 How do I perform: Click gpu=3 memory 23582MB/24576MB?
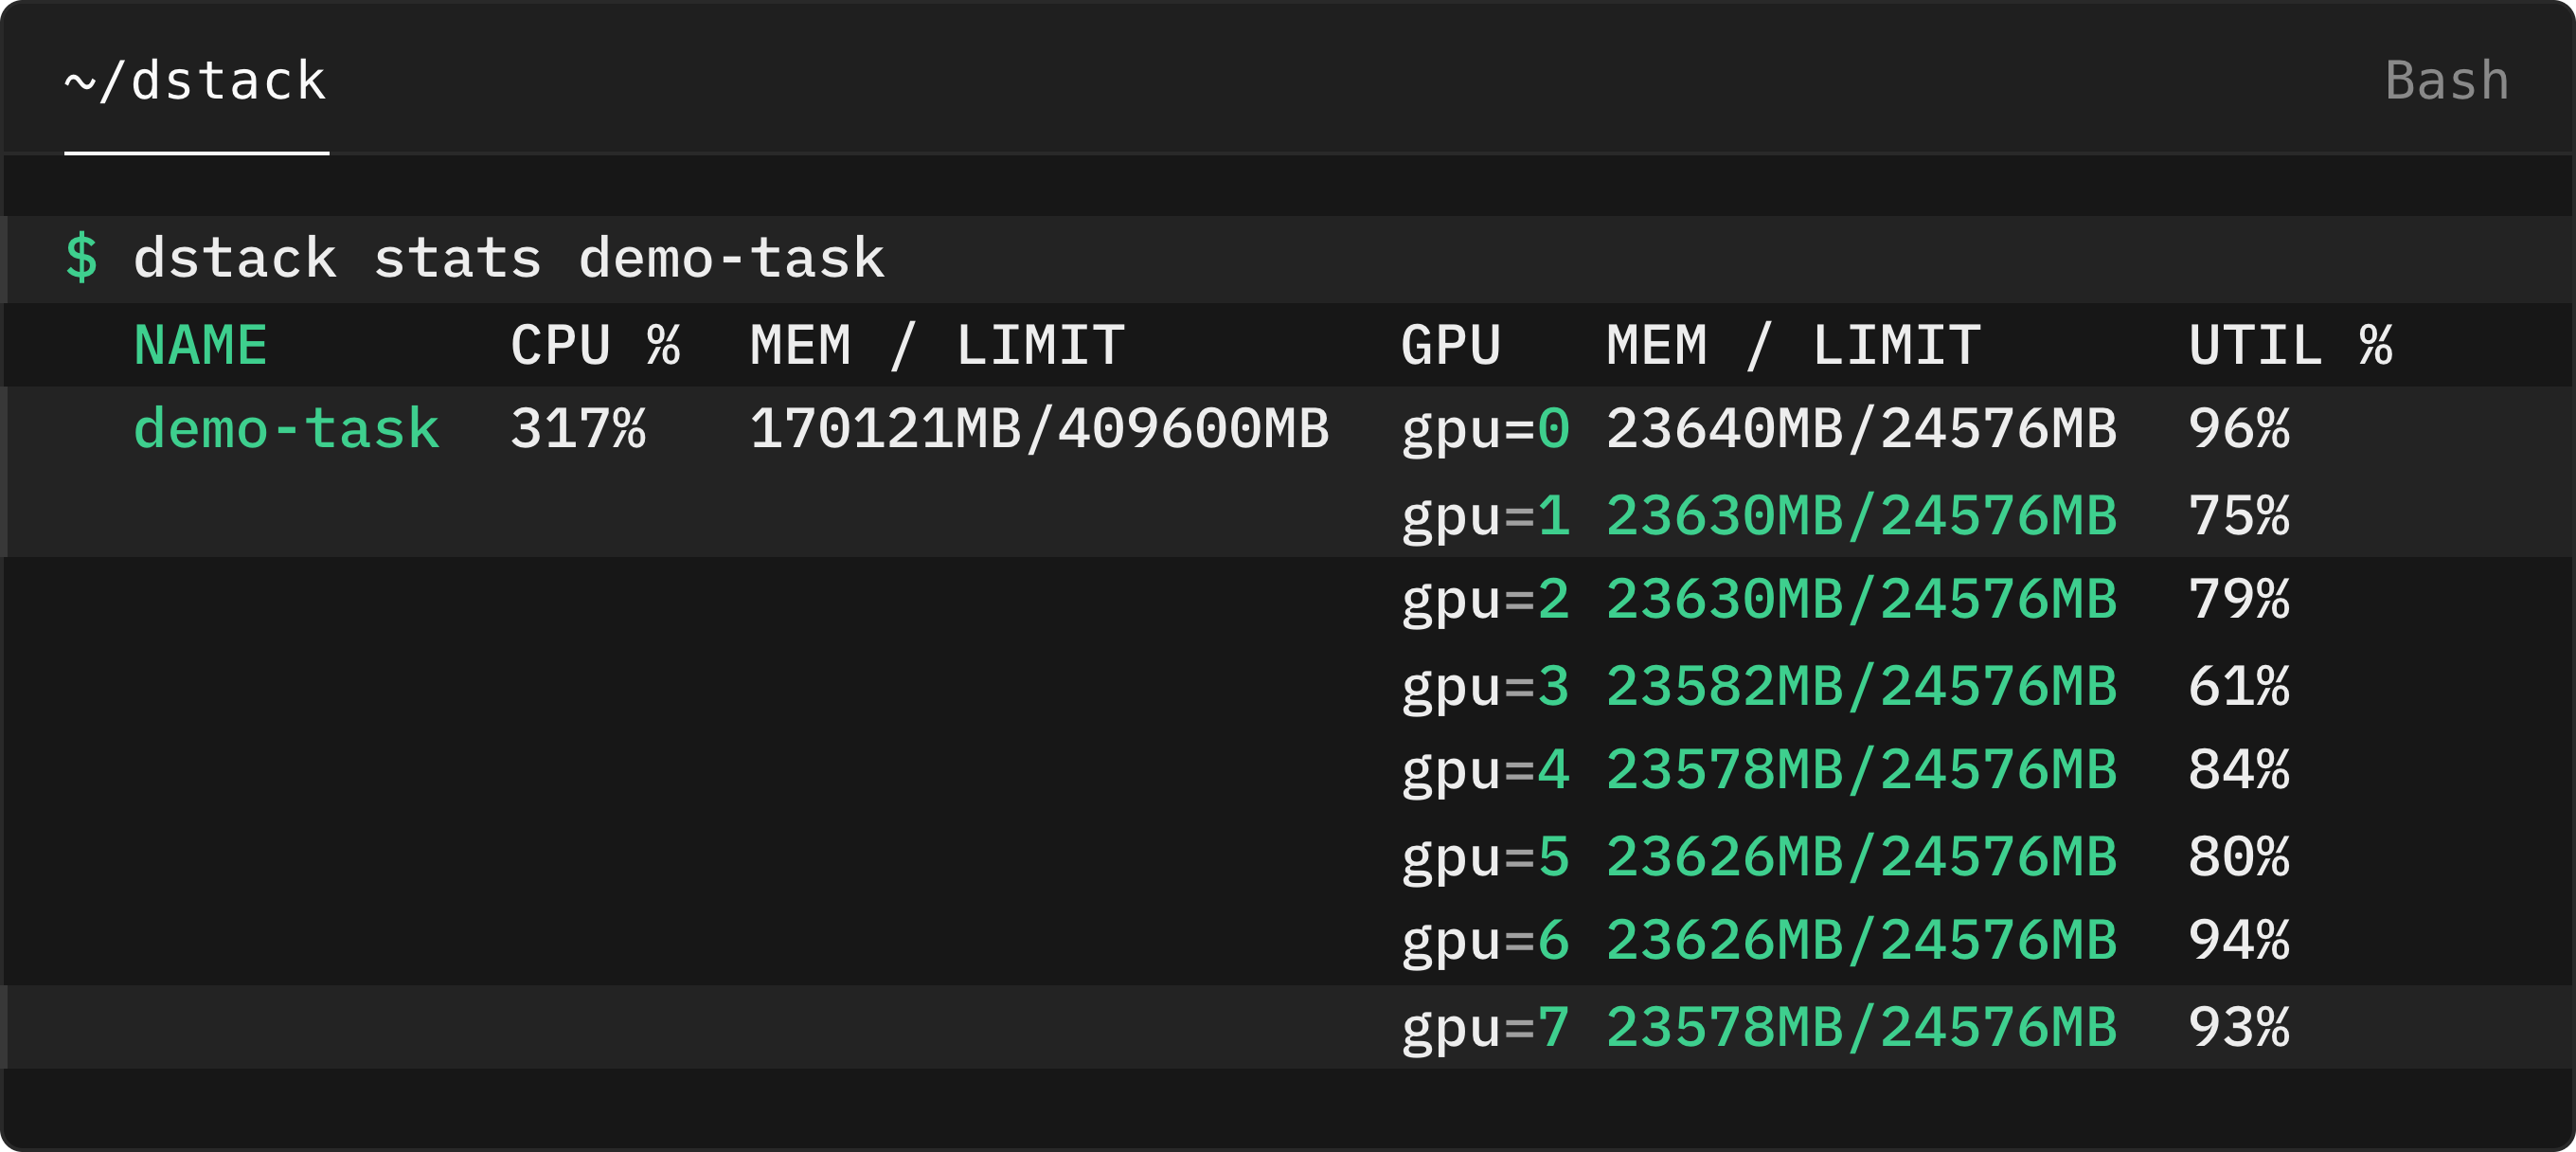click(1862, 687)
